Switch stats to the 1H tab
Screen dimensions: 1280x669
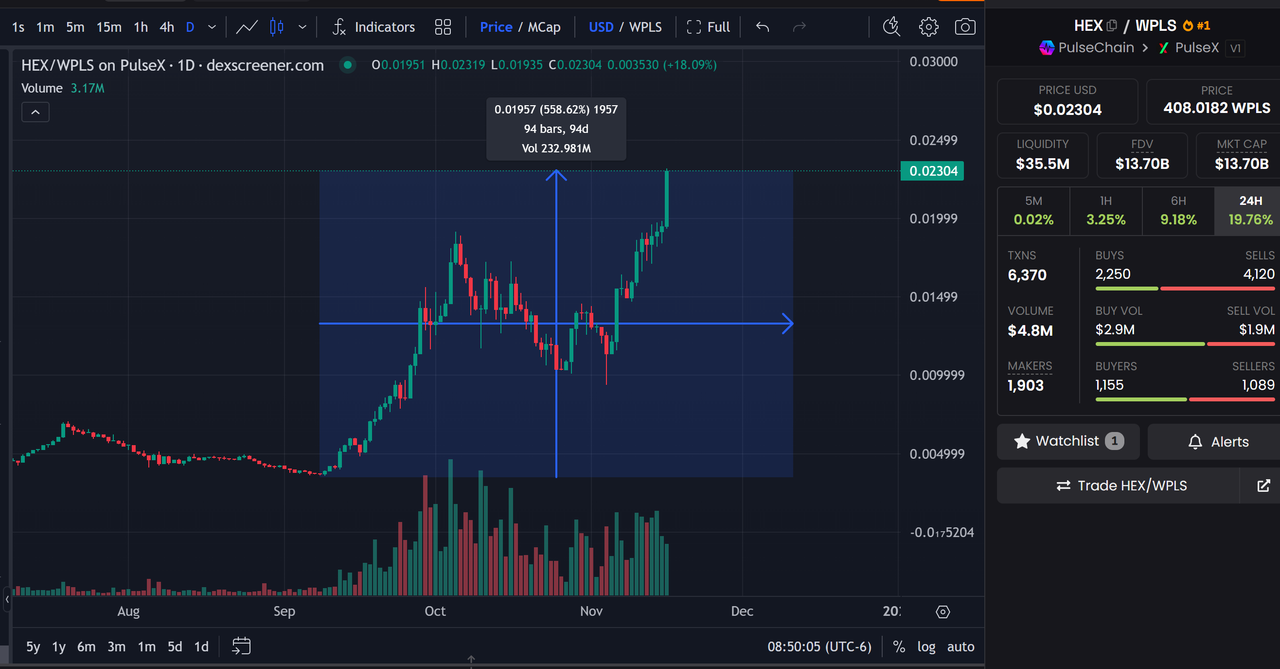1106,211
